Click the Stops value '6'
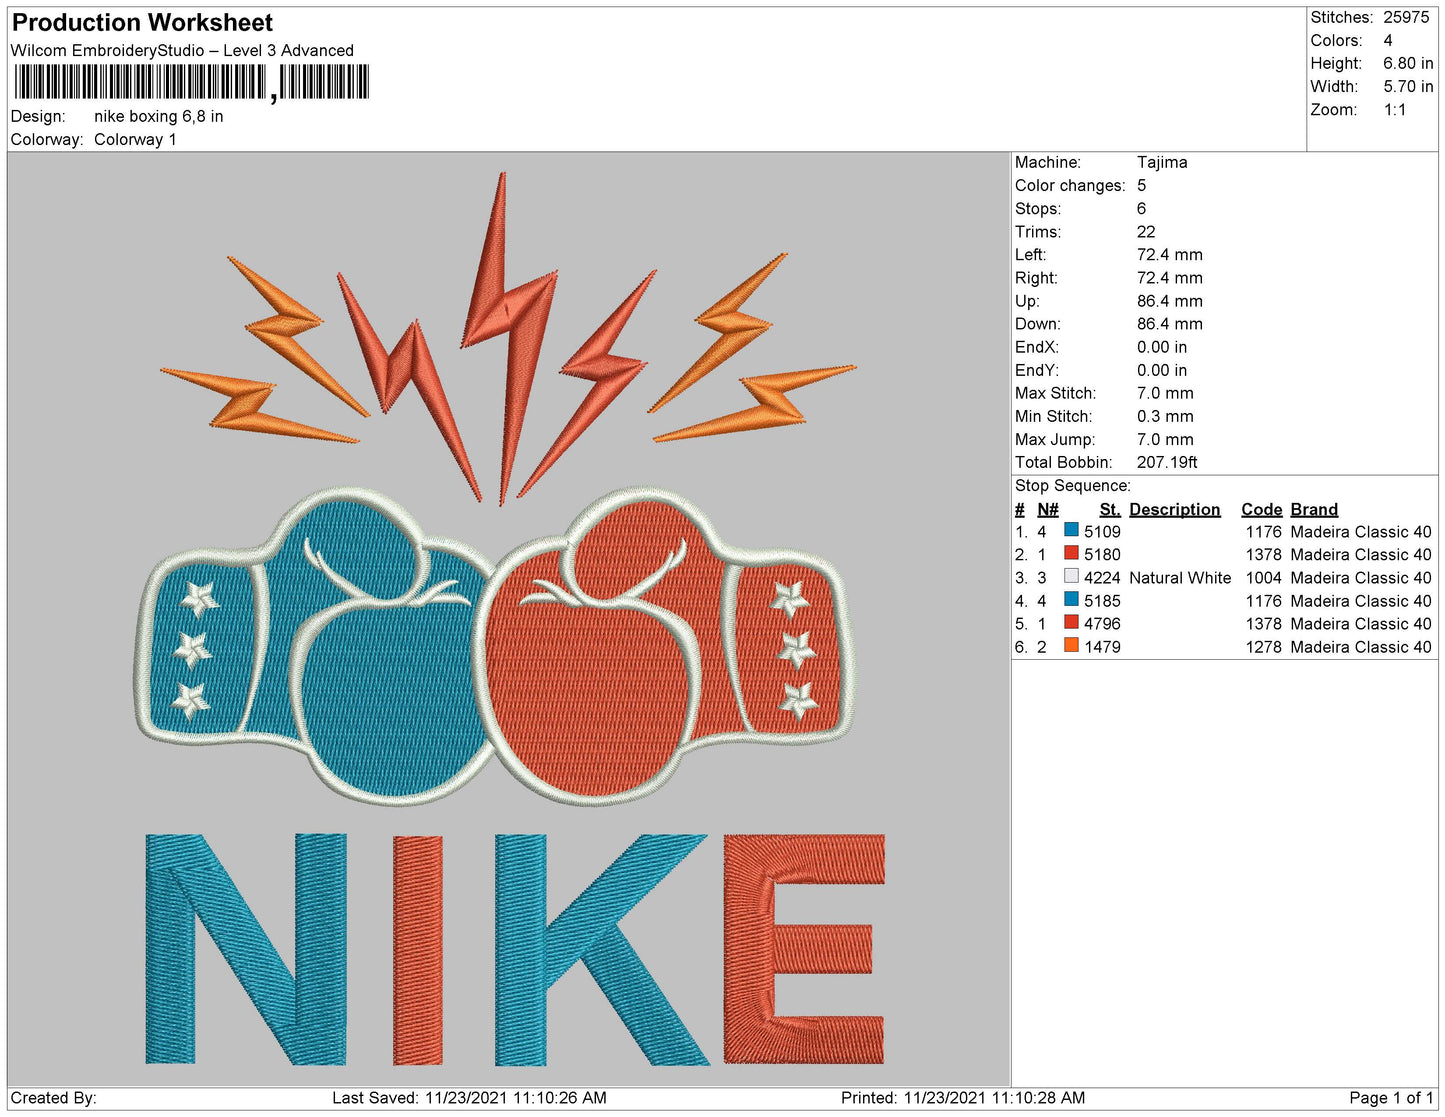This screenshot has width=1445, height=1117. click(1141, 209)
